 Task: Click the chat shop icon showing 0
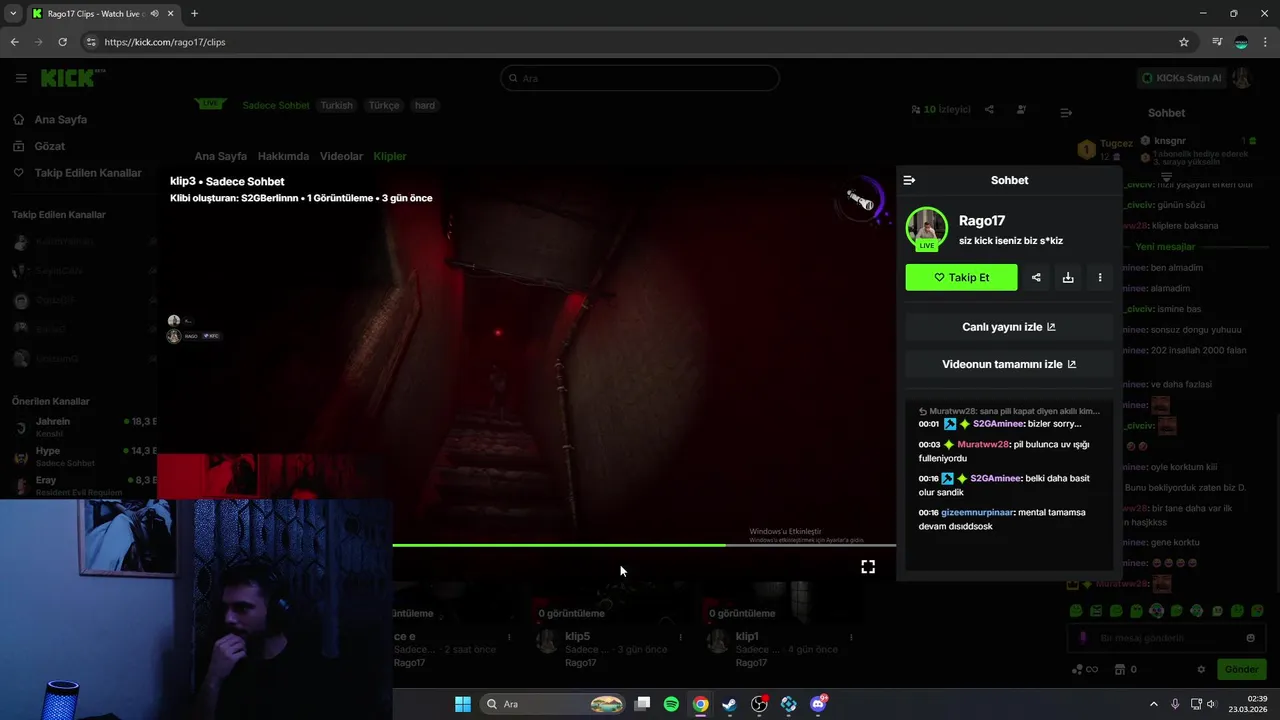pos(1126,670)
